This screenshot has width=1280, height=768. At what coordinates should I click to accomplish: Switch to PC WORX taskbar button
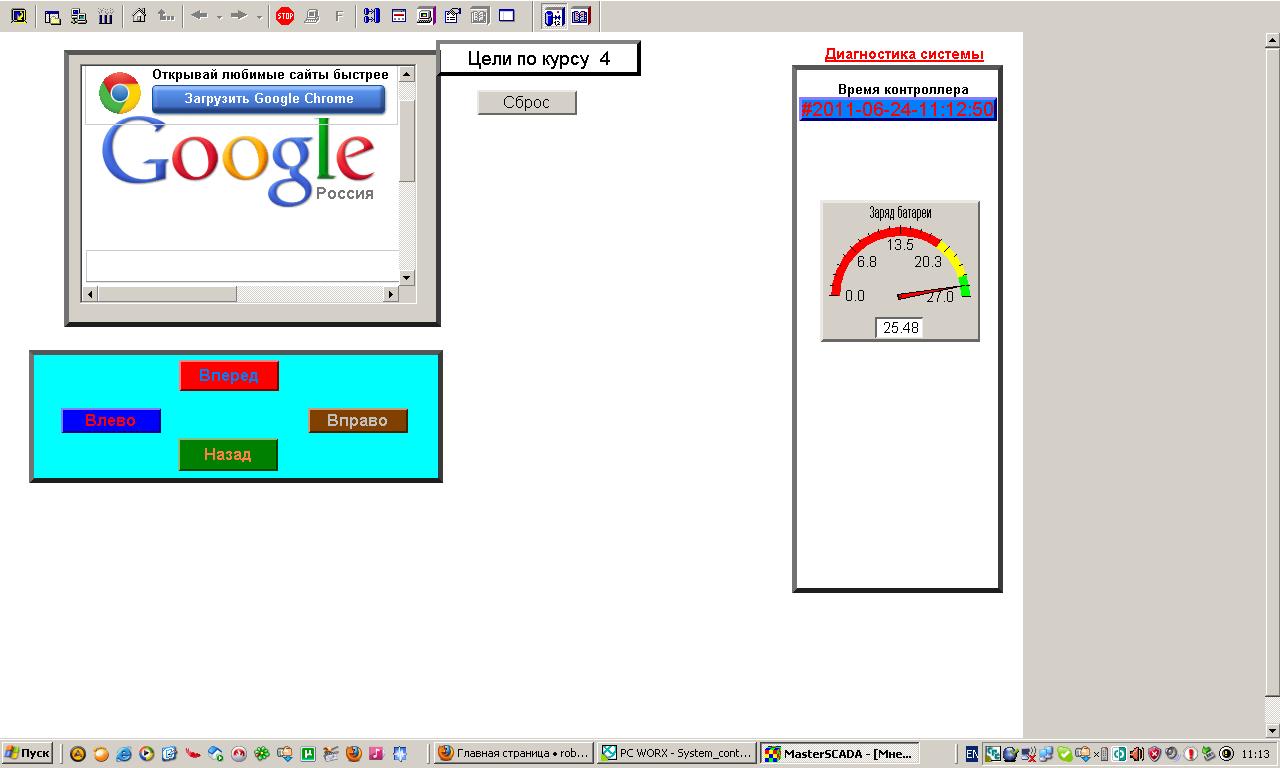(676, 754)
